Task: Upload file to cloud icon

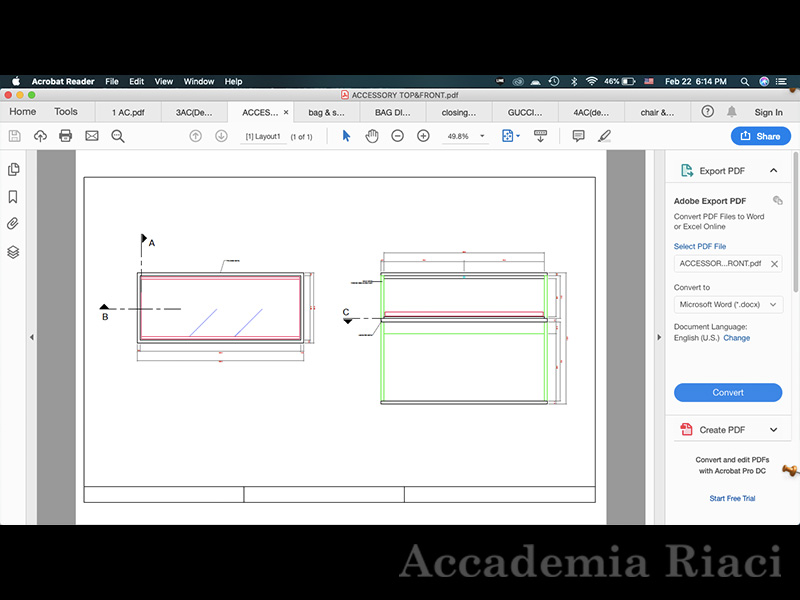Action: (x=40, y=136)
